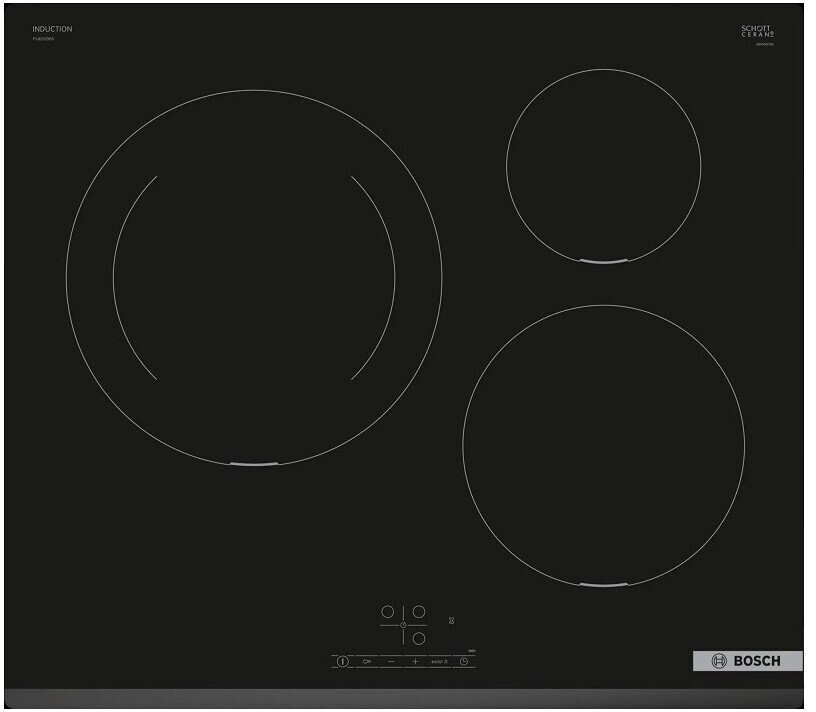
Task: Tap the child lock key icon
Action: coord(367,662)
